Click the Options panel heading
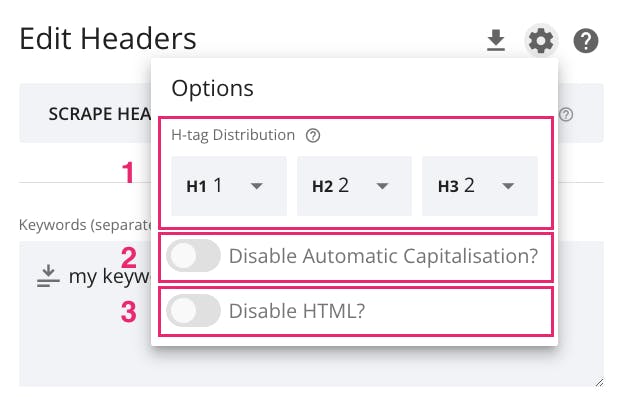 212,88
